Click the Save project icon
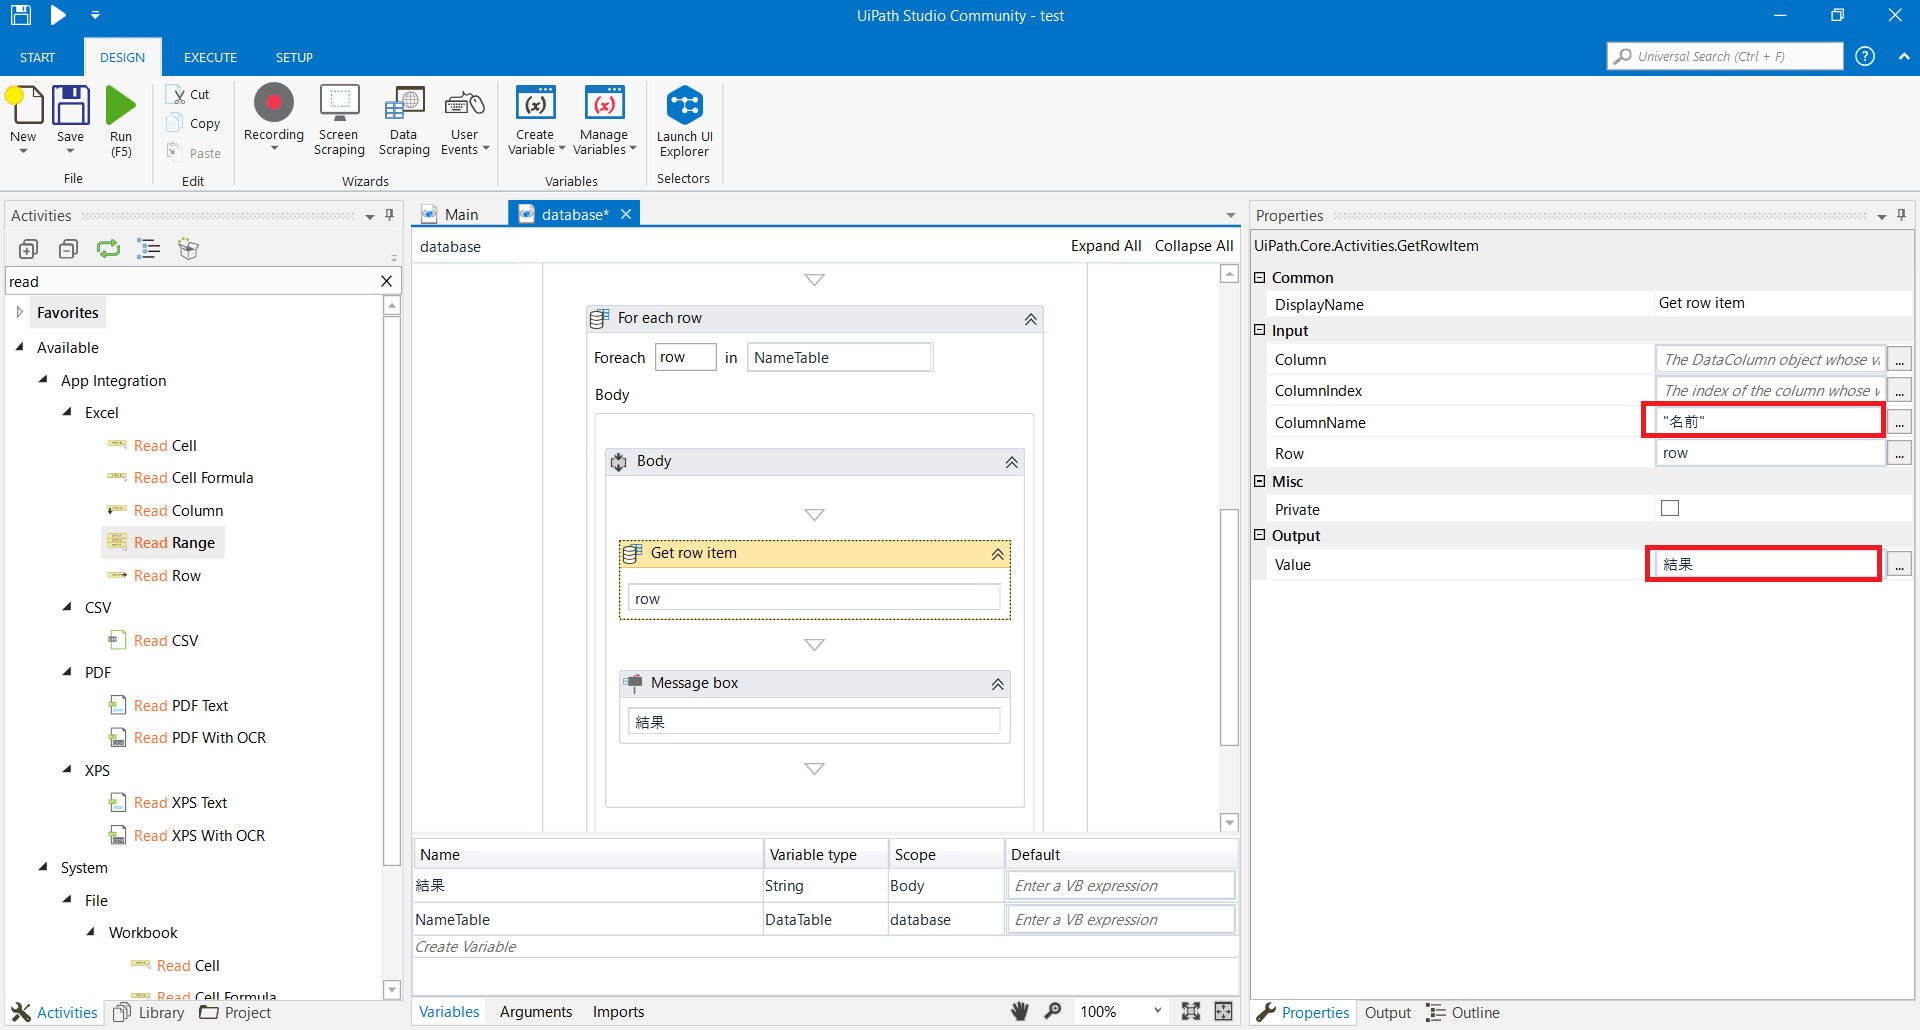Viewport: 1920px width, 1030px height. pyautogui.click(x=70, y=118)
